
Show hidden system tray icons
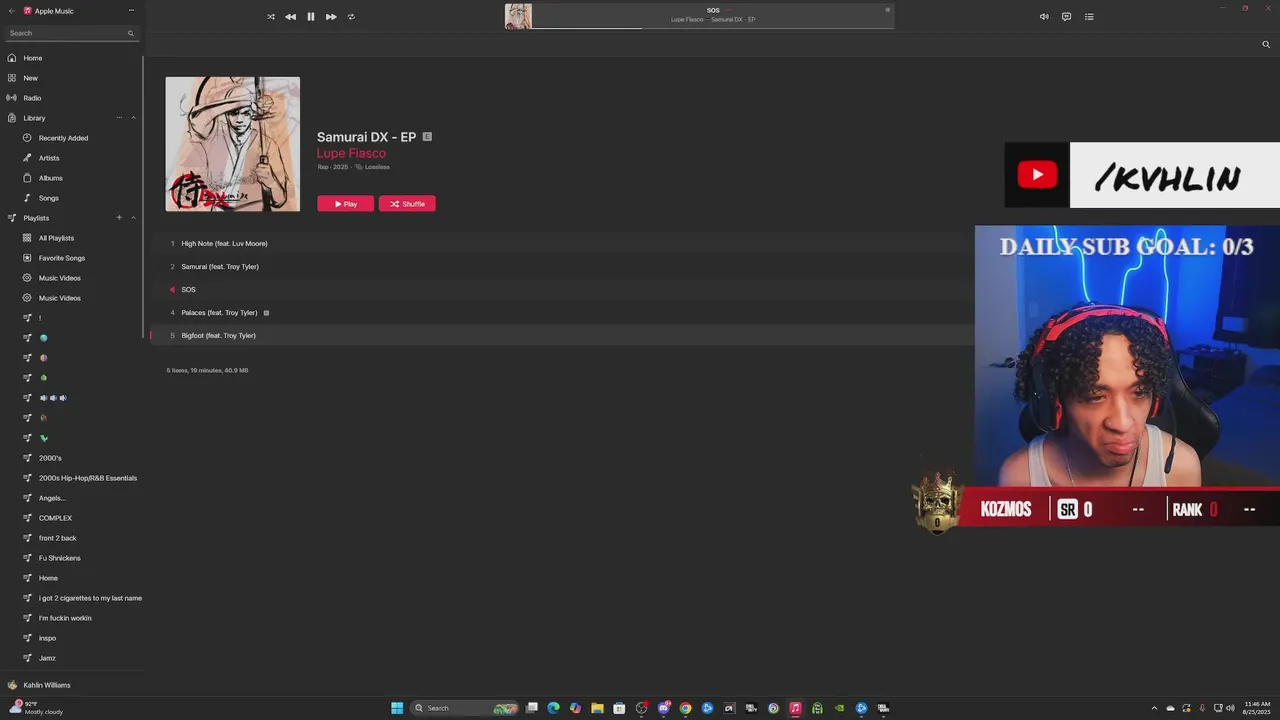point(1156,708)
